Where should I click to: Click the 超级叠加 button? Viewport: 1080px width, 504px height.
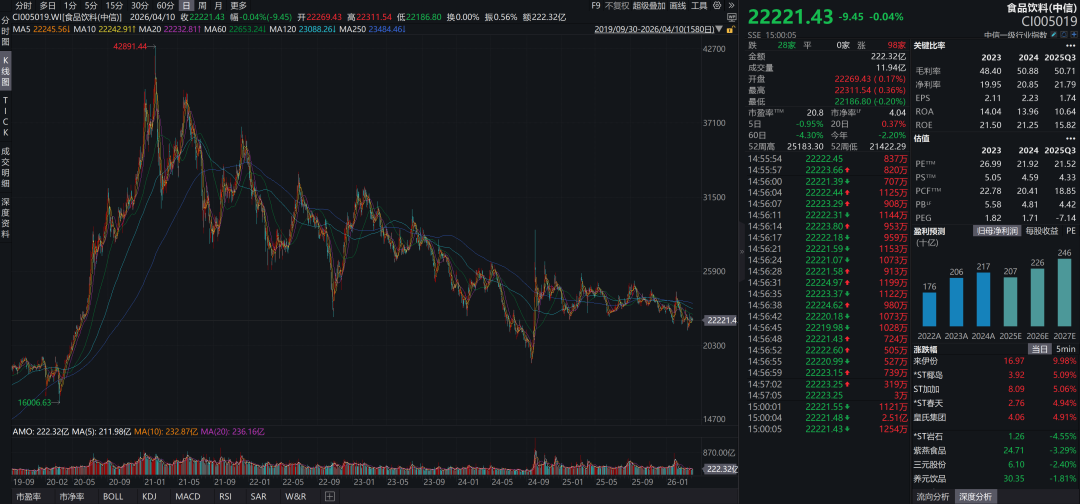650,6
